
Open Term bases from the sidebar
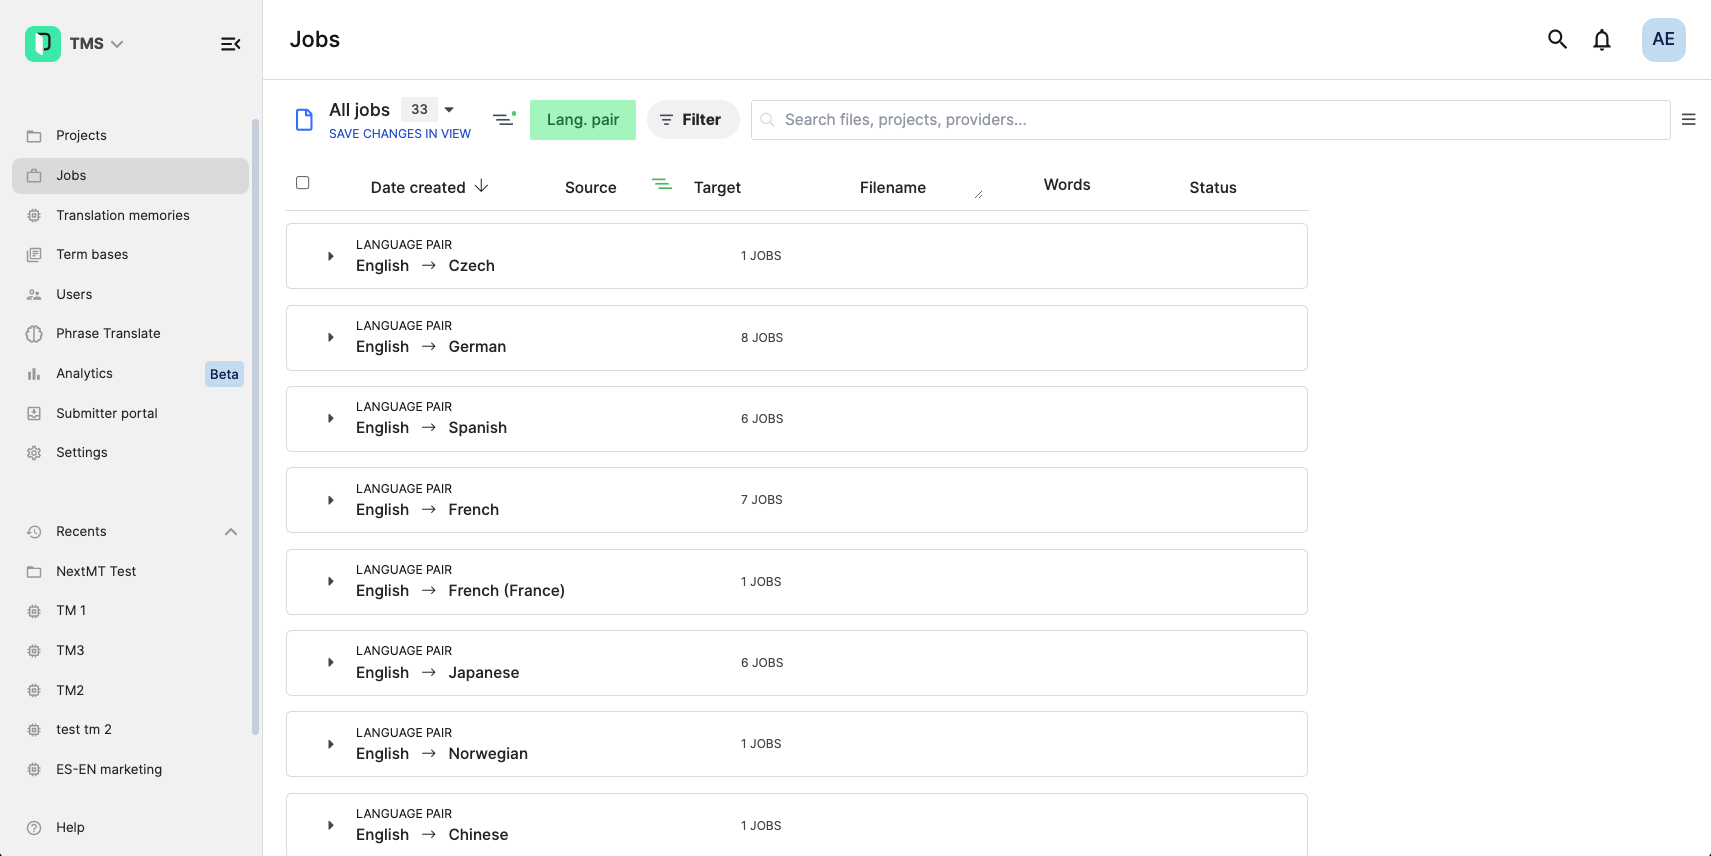tap(92, 255)
